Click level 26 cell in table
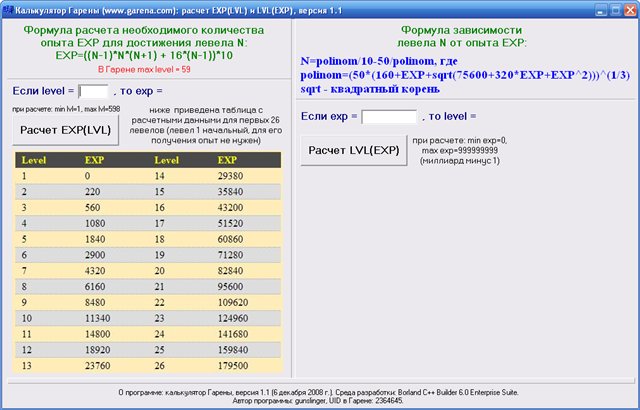This screenshot has height=410, width=640. (160, 366)
